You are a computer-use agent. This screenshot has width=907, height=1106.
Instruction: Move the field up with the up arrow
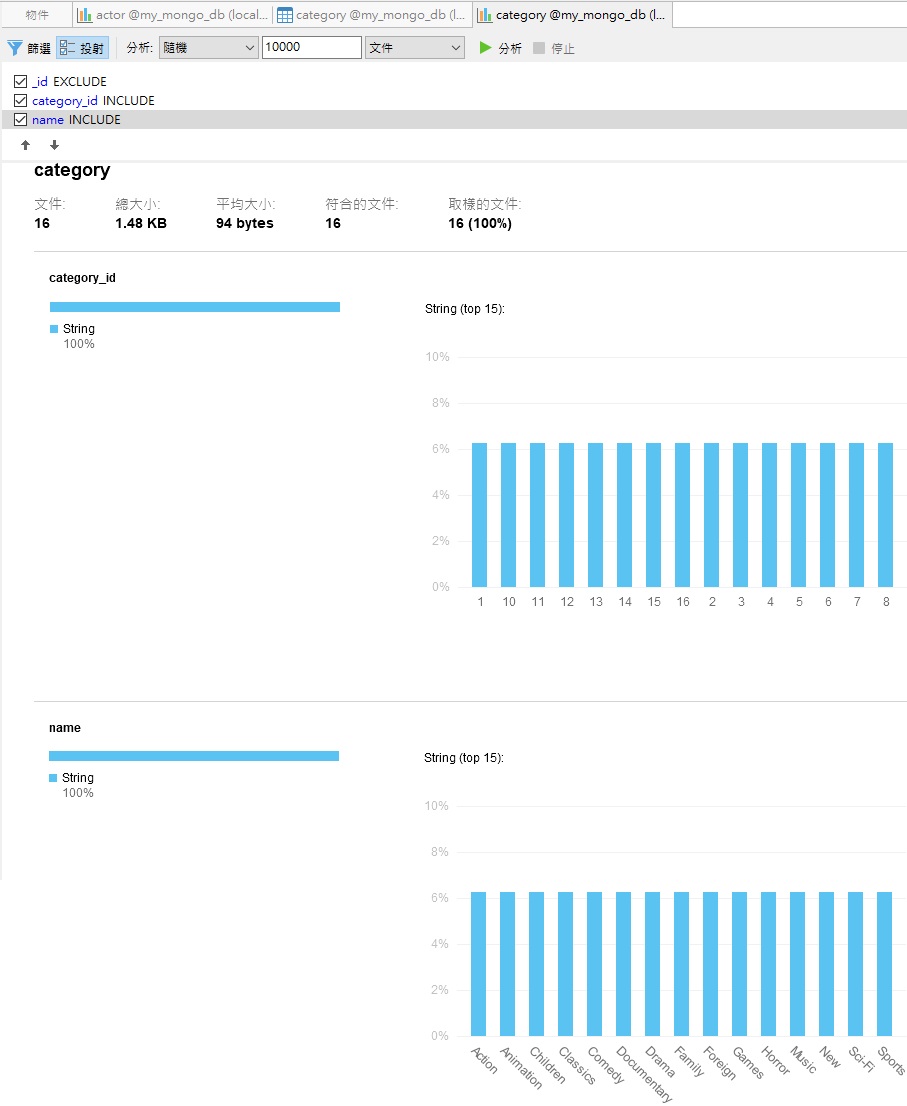26,145
